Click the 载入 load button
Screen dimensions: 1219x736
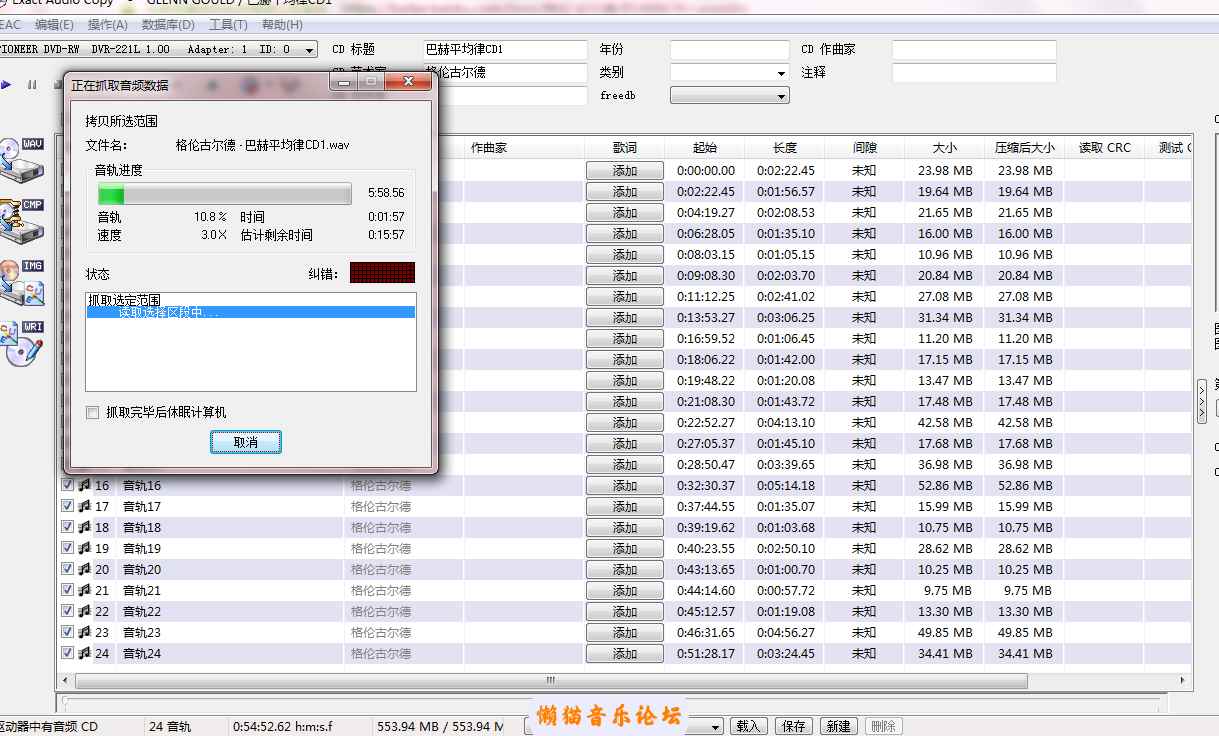(748, 726)
